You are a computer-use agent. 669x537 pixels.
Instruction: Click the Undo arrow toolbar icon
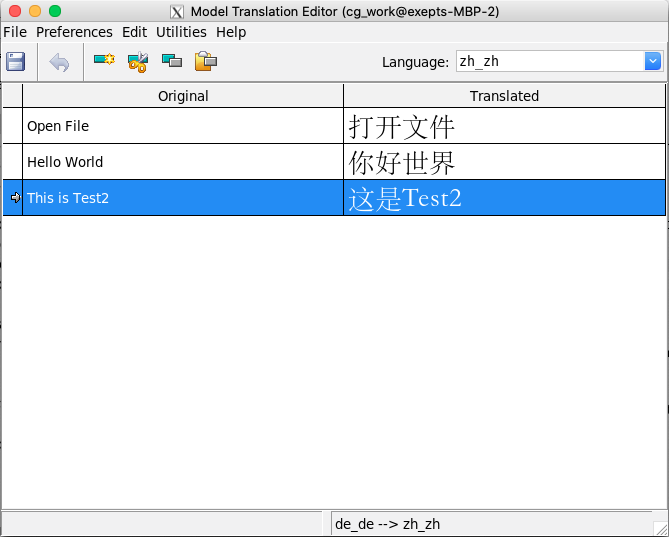click(x=59, y=62)
